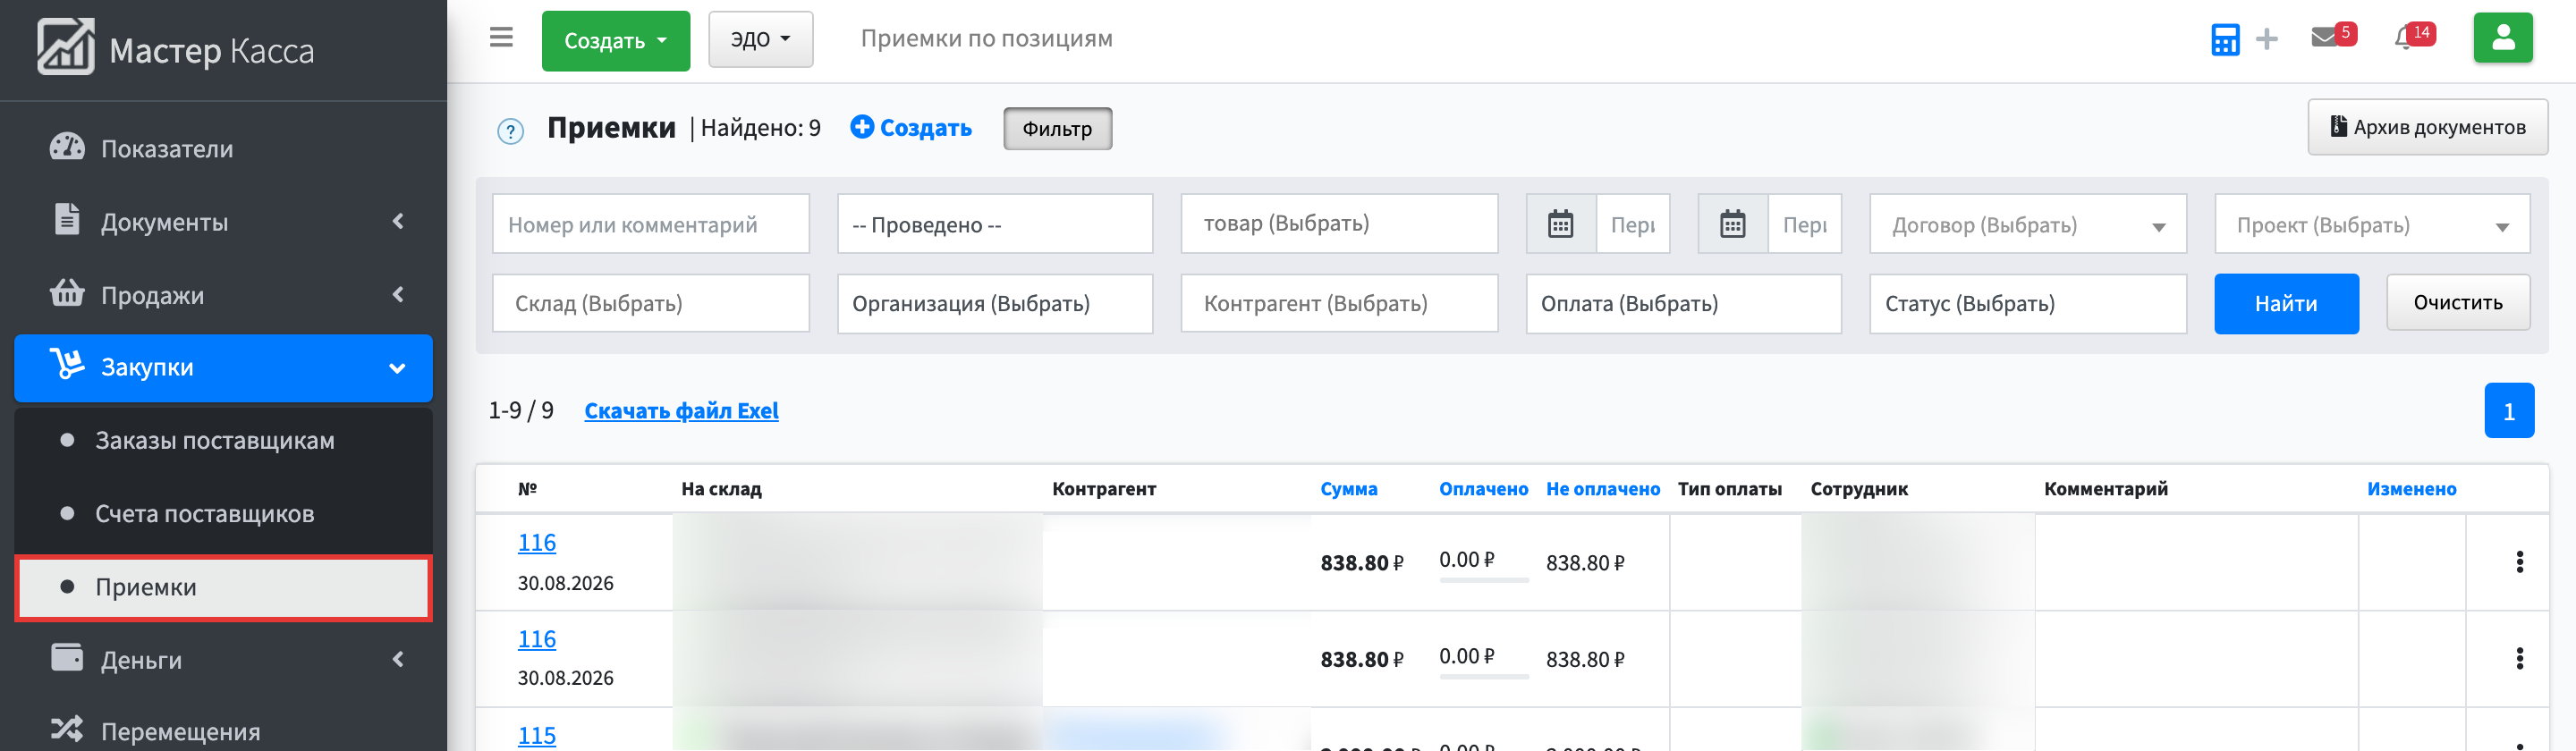Open Заказы поставщикам submenu item
The height and width of the screenshot is (751, 2576).
pyautogui.click(x=223, y=440)
